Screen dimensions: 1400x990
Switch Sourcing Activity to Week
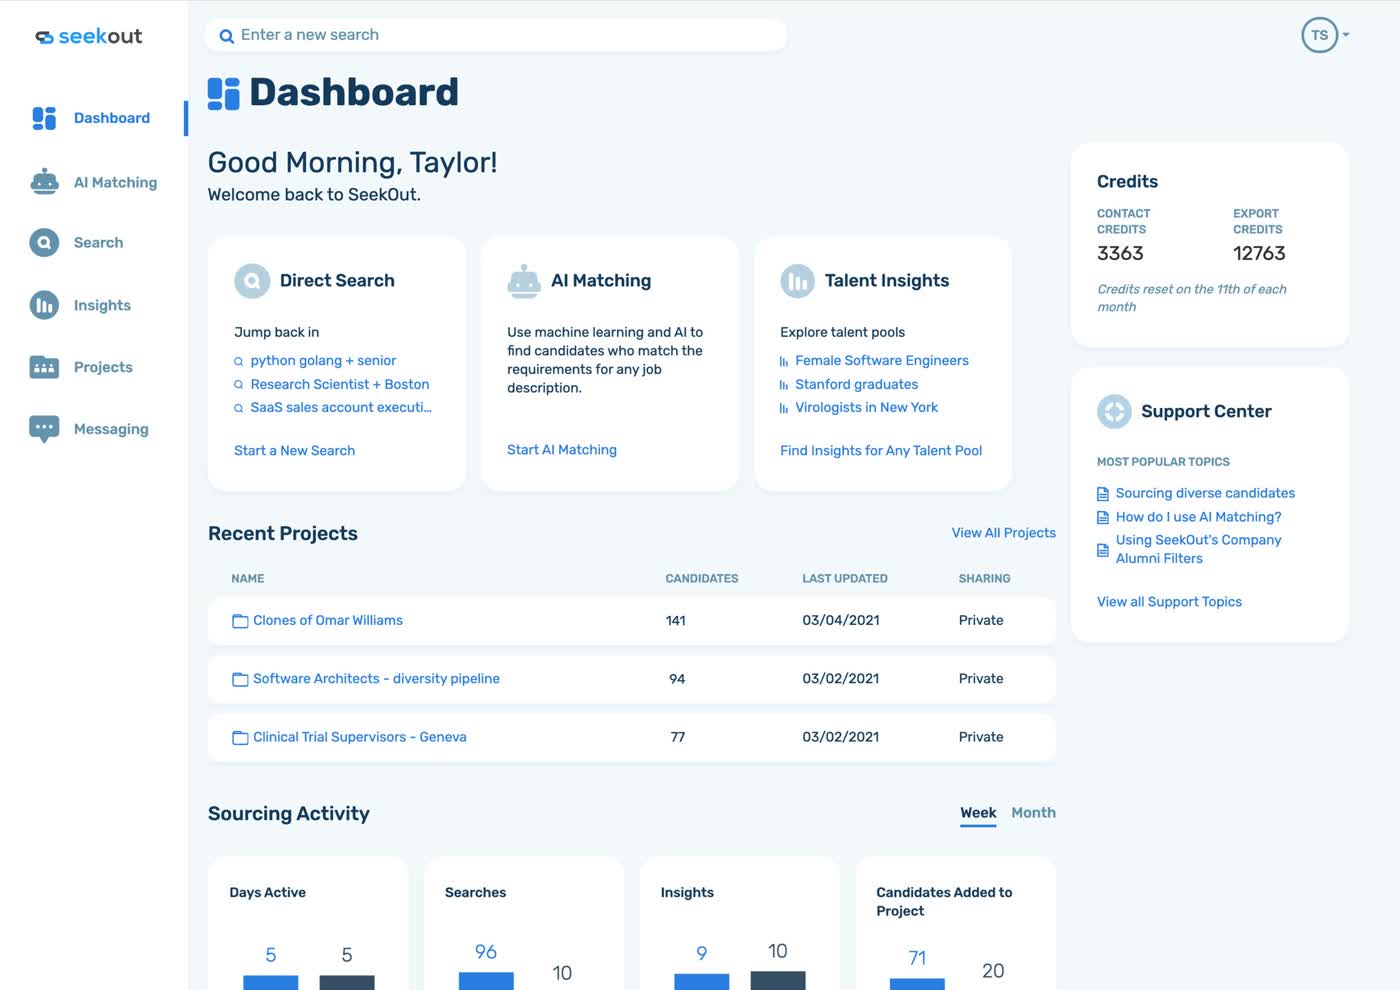[x=978, y=813]
